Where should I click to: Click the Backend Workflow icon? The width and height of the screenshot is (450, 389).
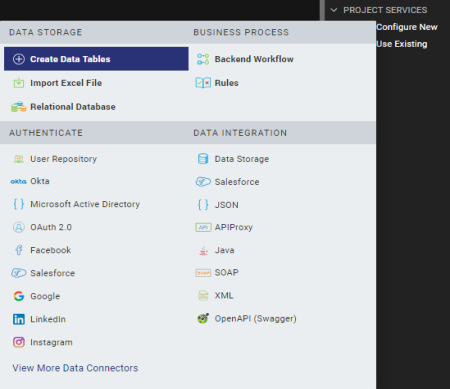(x=203, y=59)
